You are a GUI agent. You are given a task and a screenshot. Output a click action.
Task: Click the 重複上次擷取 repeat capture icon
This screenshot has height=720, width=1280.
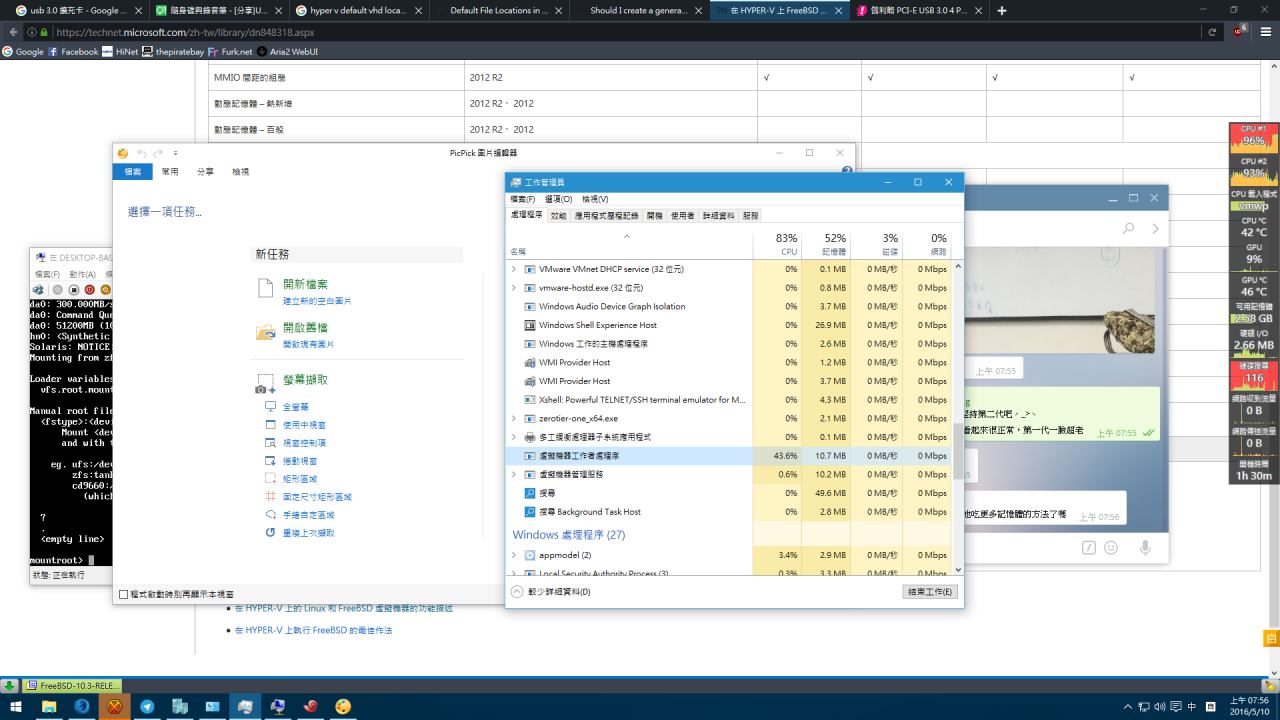(270, 533)
